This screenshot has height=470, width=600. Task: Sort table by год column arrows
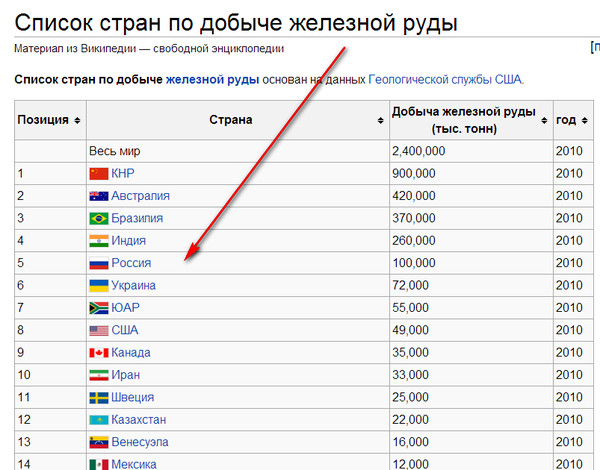(585, 121)
